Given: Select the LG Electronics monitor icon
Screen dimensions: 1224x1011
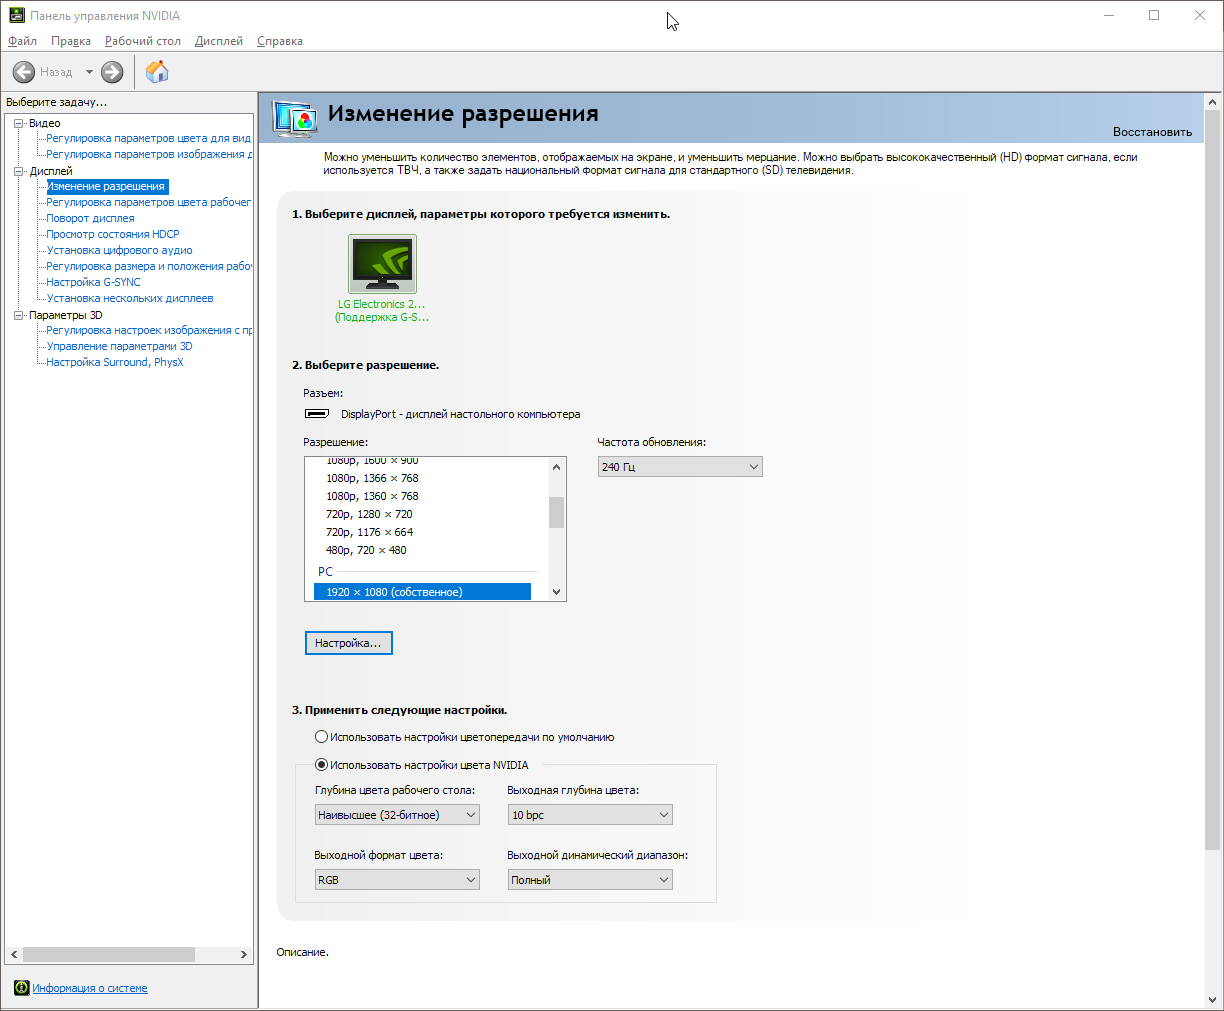Looking at the screenshot, I should pos(382,264).
